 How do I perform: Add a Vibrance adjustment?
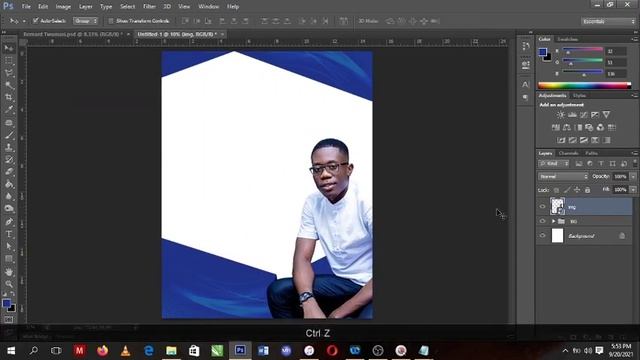point(607,115)
